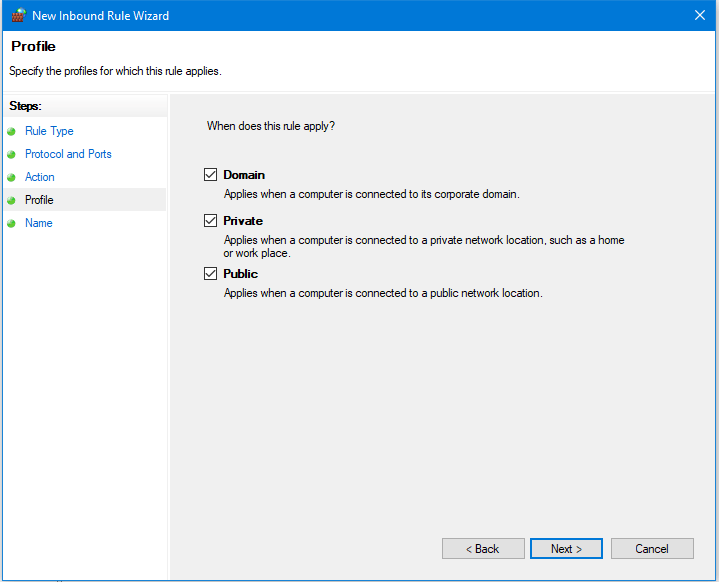The height and width of the screenshot is (582, 719).
Task: Close the New Inbound Rule Wizard window
Action: [700, 15]
